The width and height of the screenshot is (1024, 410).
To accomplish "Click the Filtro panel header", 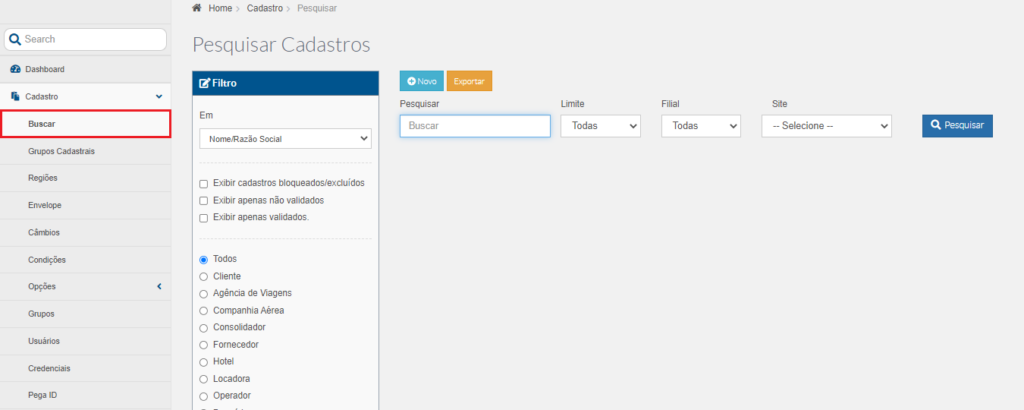I will pos(285,83).
